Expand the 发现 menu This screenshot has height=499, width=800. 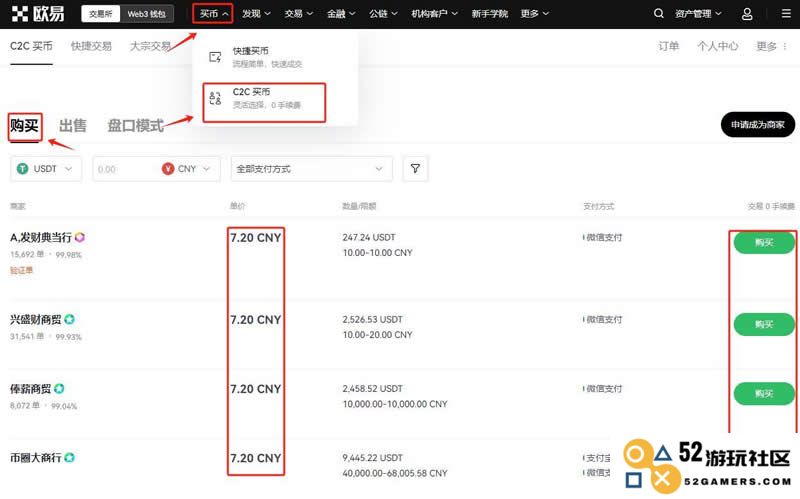256,14
